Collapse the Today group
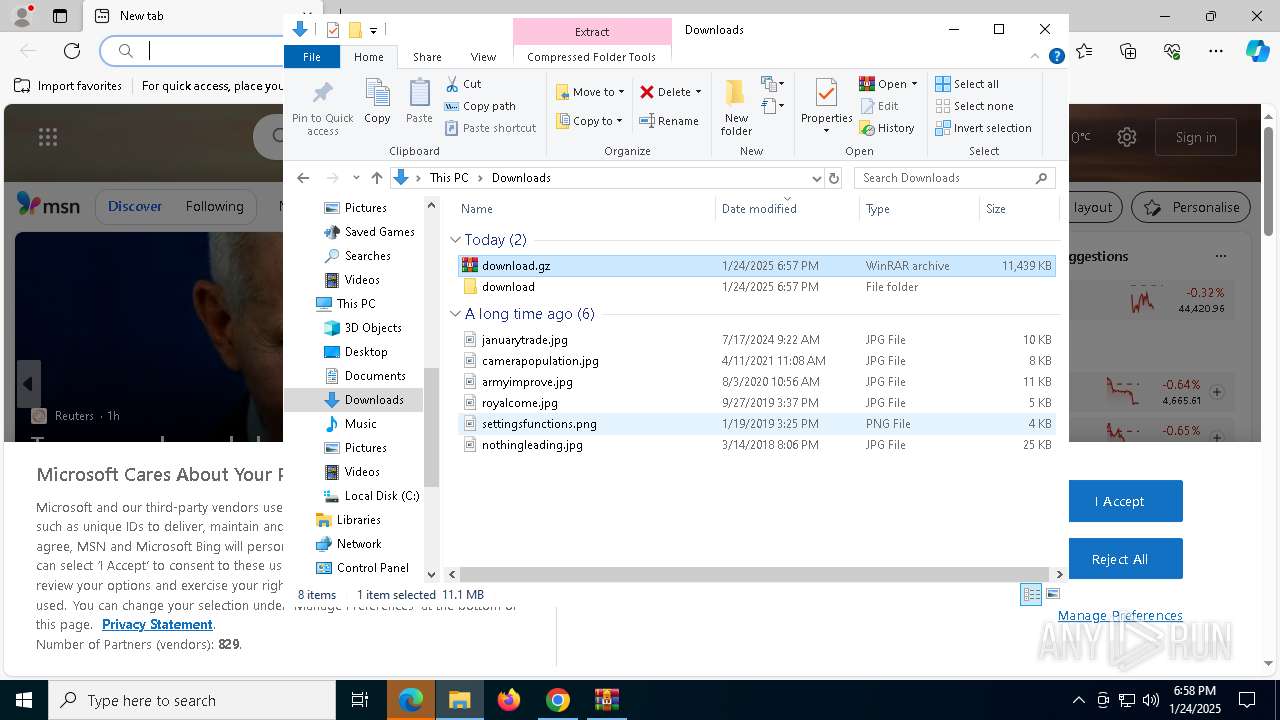 tap(455, 240)
